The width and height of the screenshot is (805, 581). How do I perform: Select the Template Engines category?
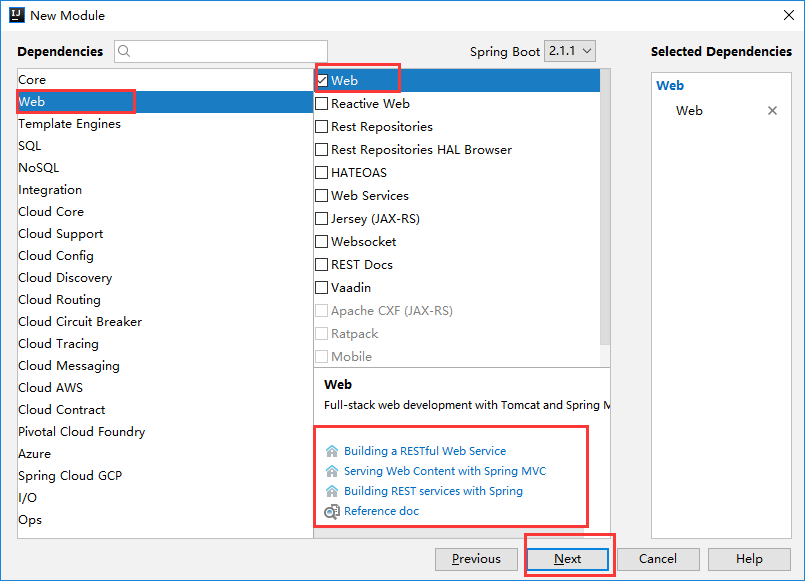tap(70, 123)
